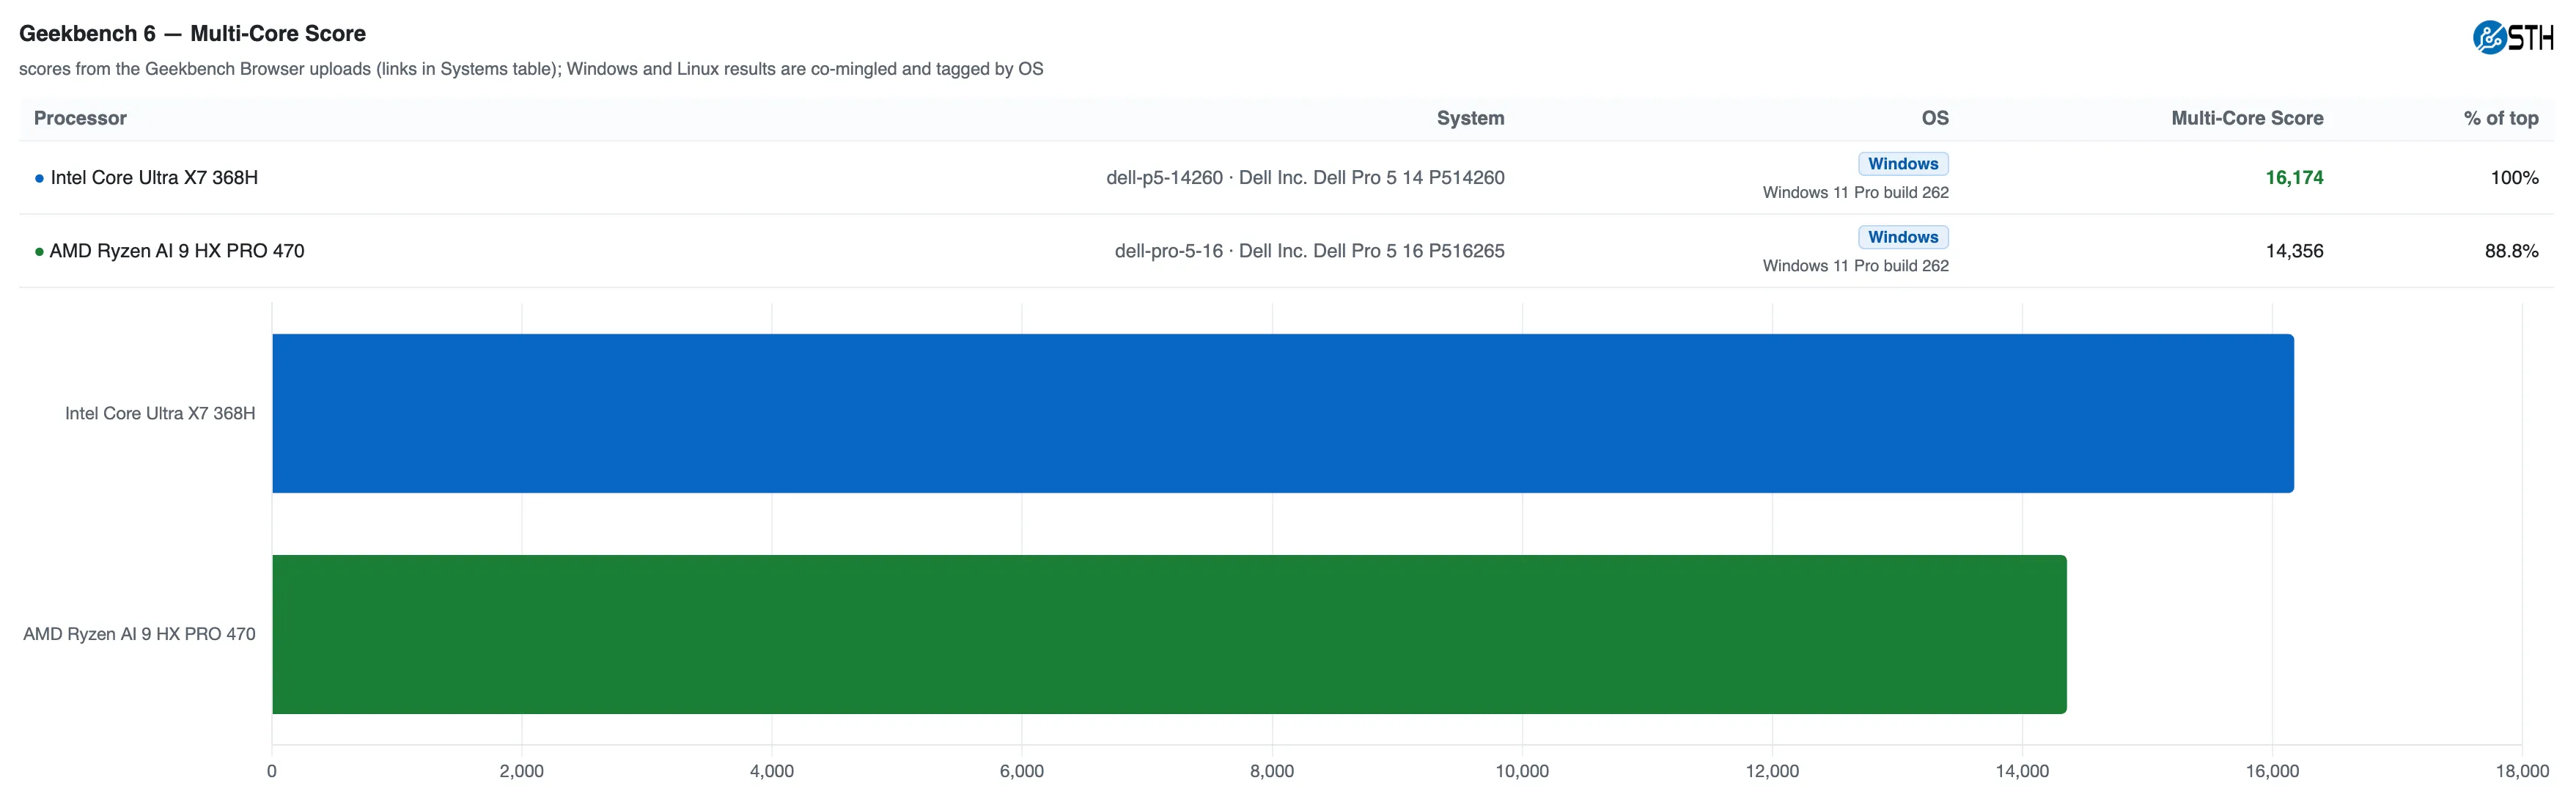Click the Windows tag in the Intel row
Viewport: 2576px width, 805px height.
pos(1903,164)
